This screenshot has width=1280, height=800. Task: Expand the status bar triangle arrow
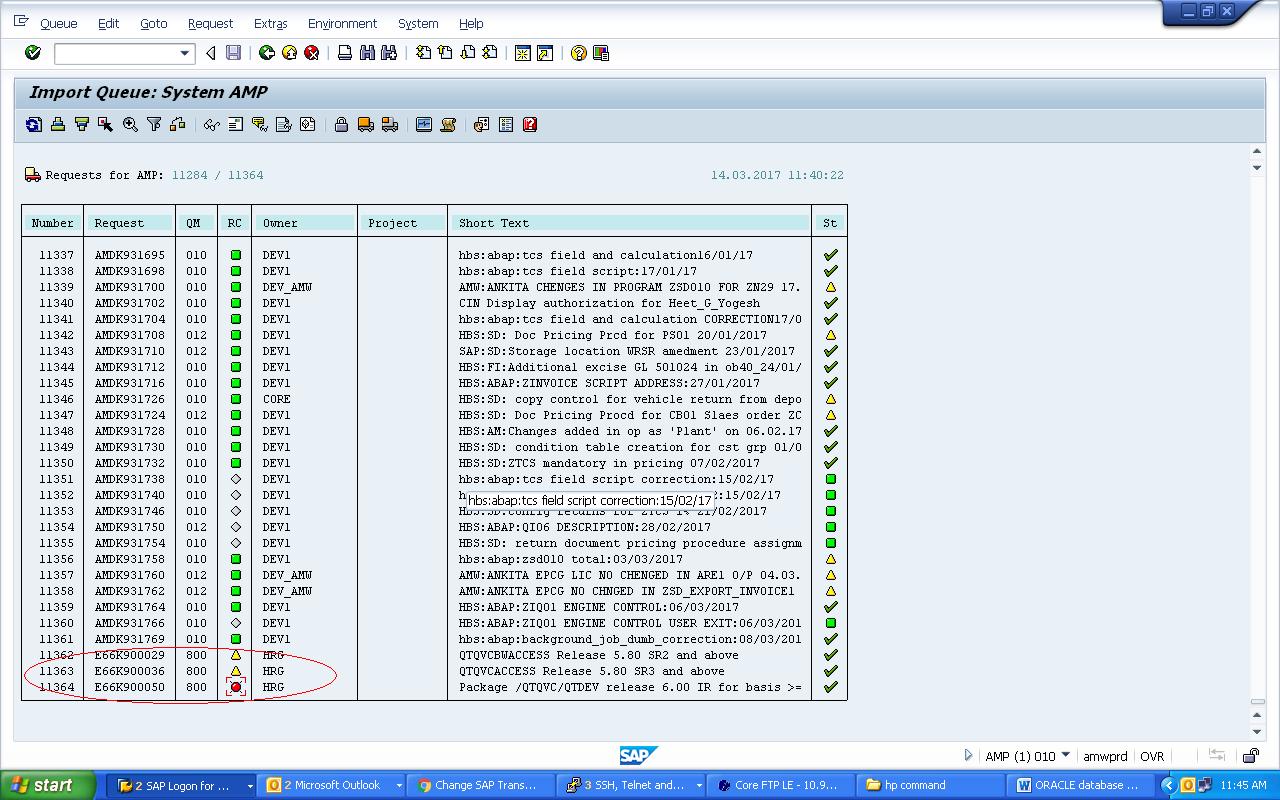pyautogui.click(x=968, y=755)
